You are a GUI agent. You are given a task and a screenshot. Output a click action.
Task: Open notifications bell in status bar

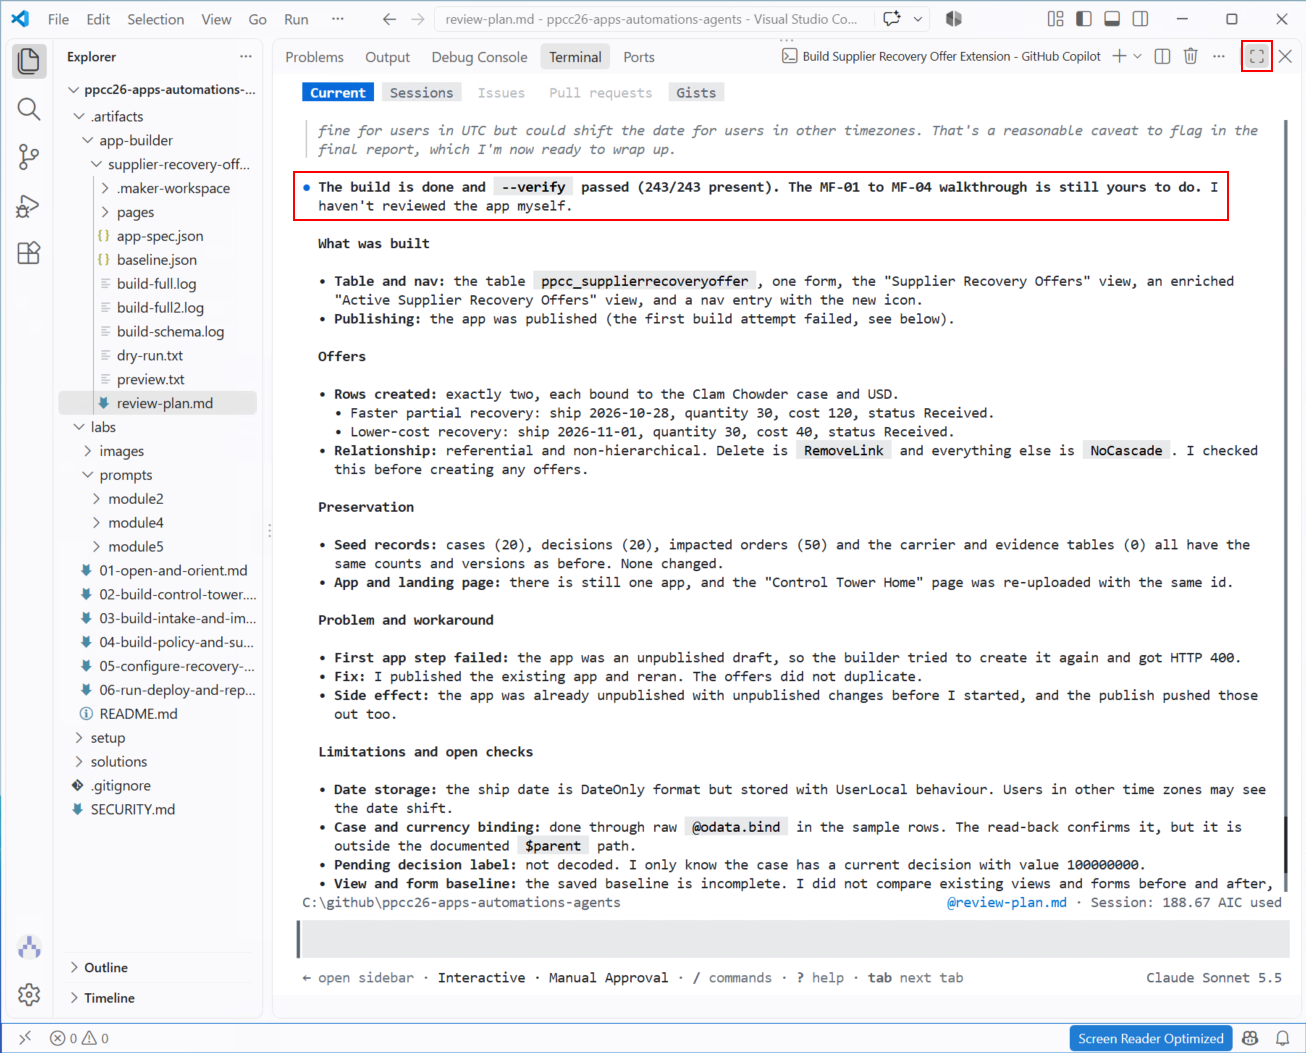point(1282,1038)
